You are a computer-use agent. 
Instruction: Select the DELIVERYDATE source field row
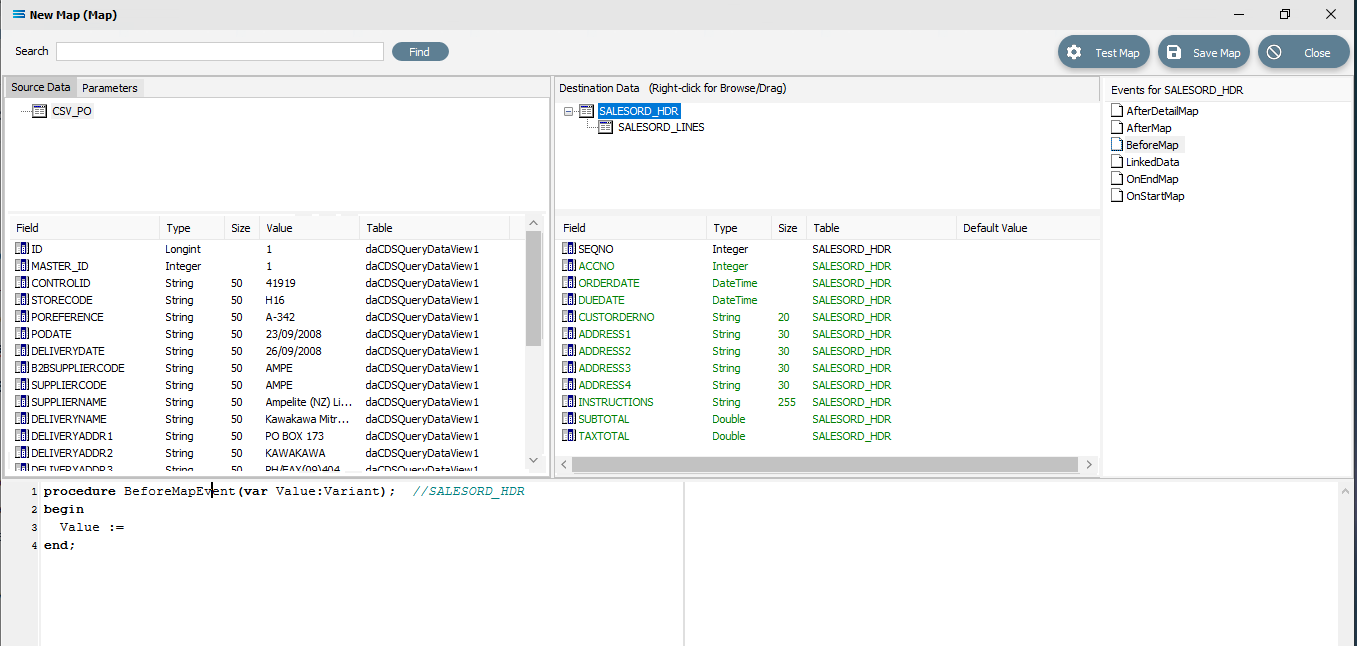tap(267, 351)
